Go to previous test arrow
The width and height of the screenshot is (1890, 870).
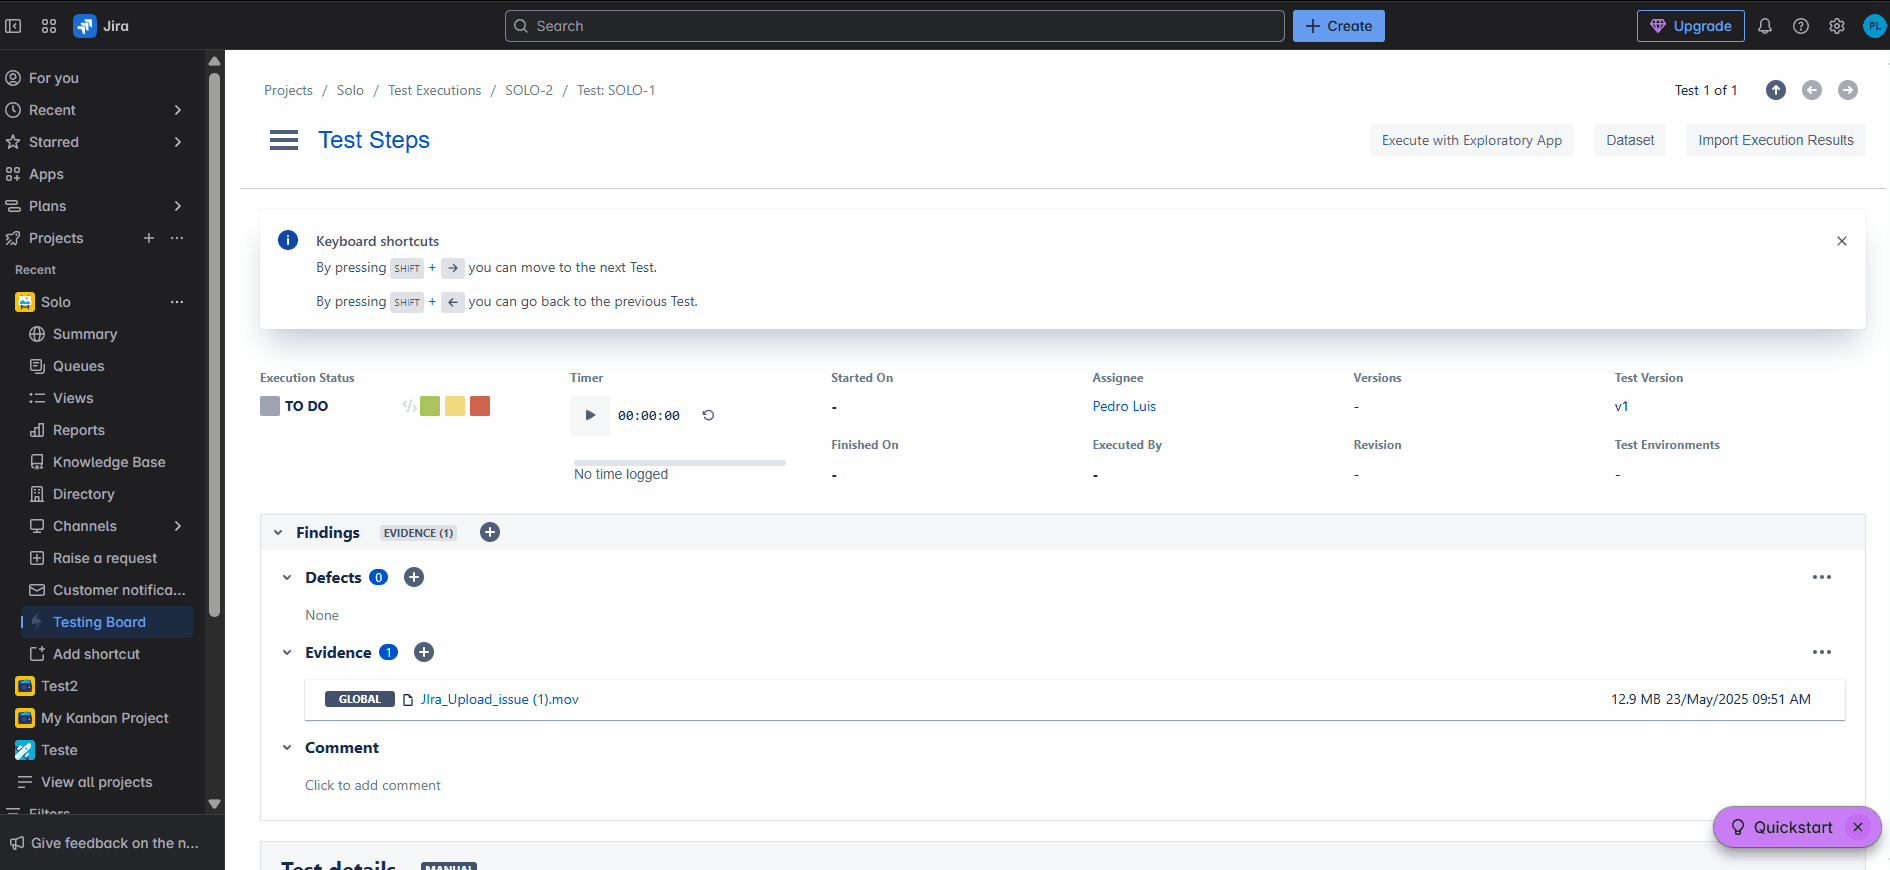[1812, 90]
